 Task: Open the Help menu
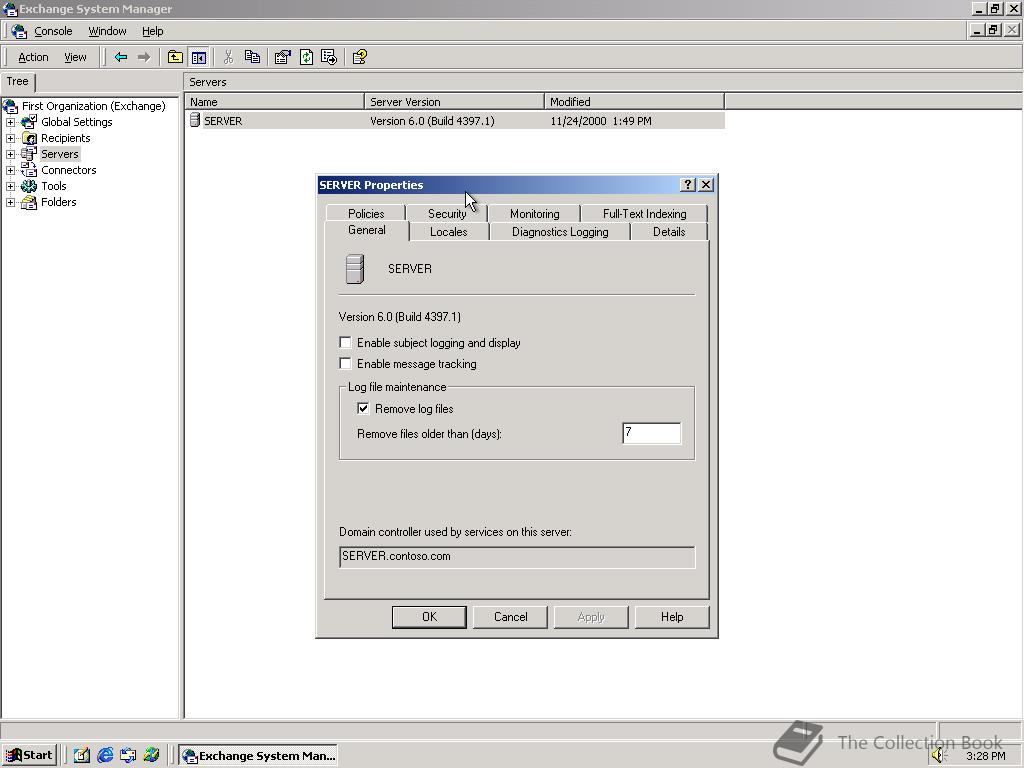152,31
